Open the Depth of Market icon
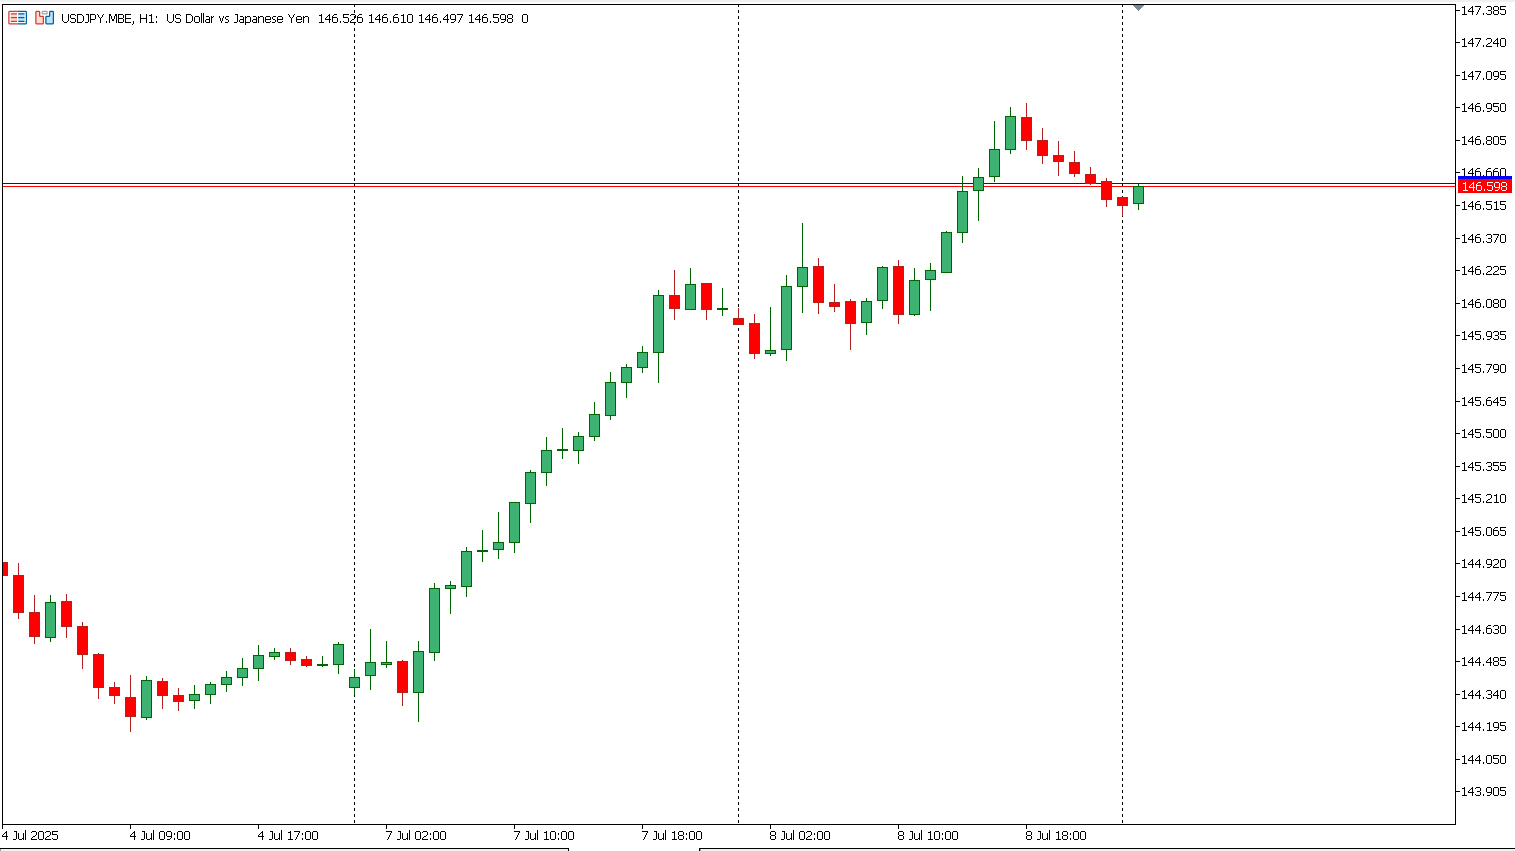Screen dimensions: 1515x851 pyautogui.click(x=44, y=18)
